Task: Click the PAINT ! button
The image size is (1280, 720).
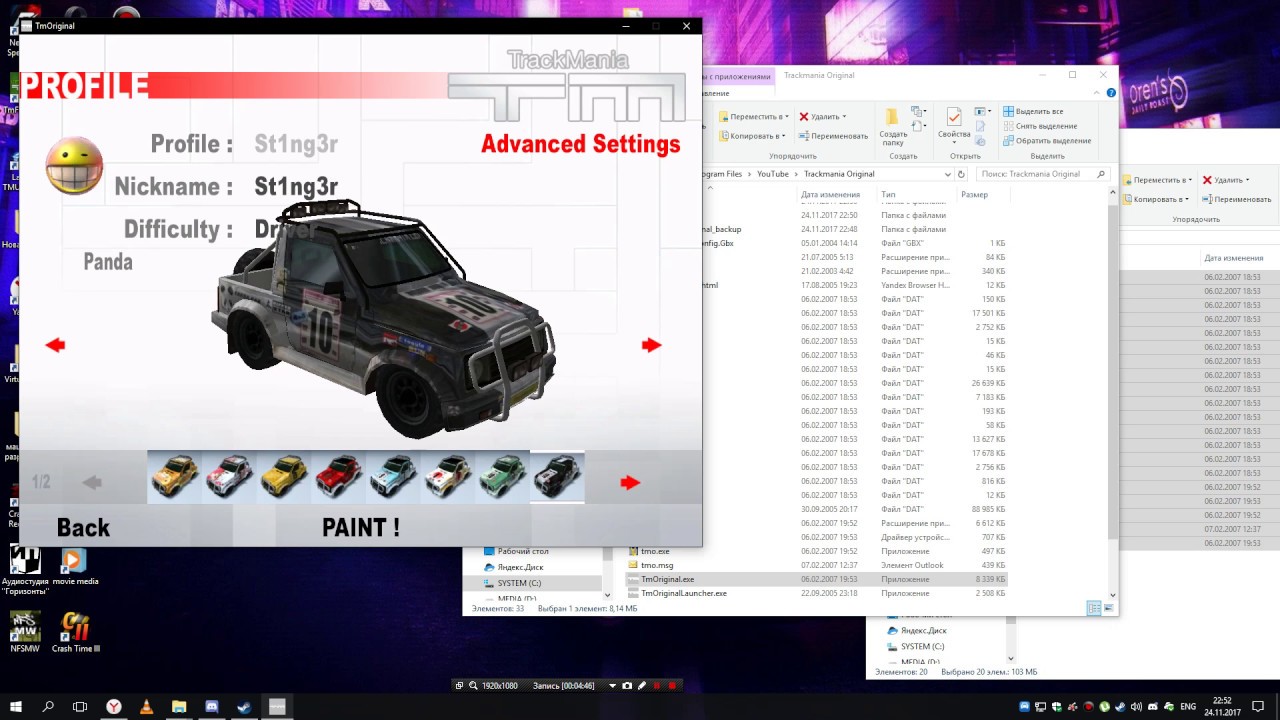Action: click(x=361, y=528)
